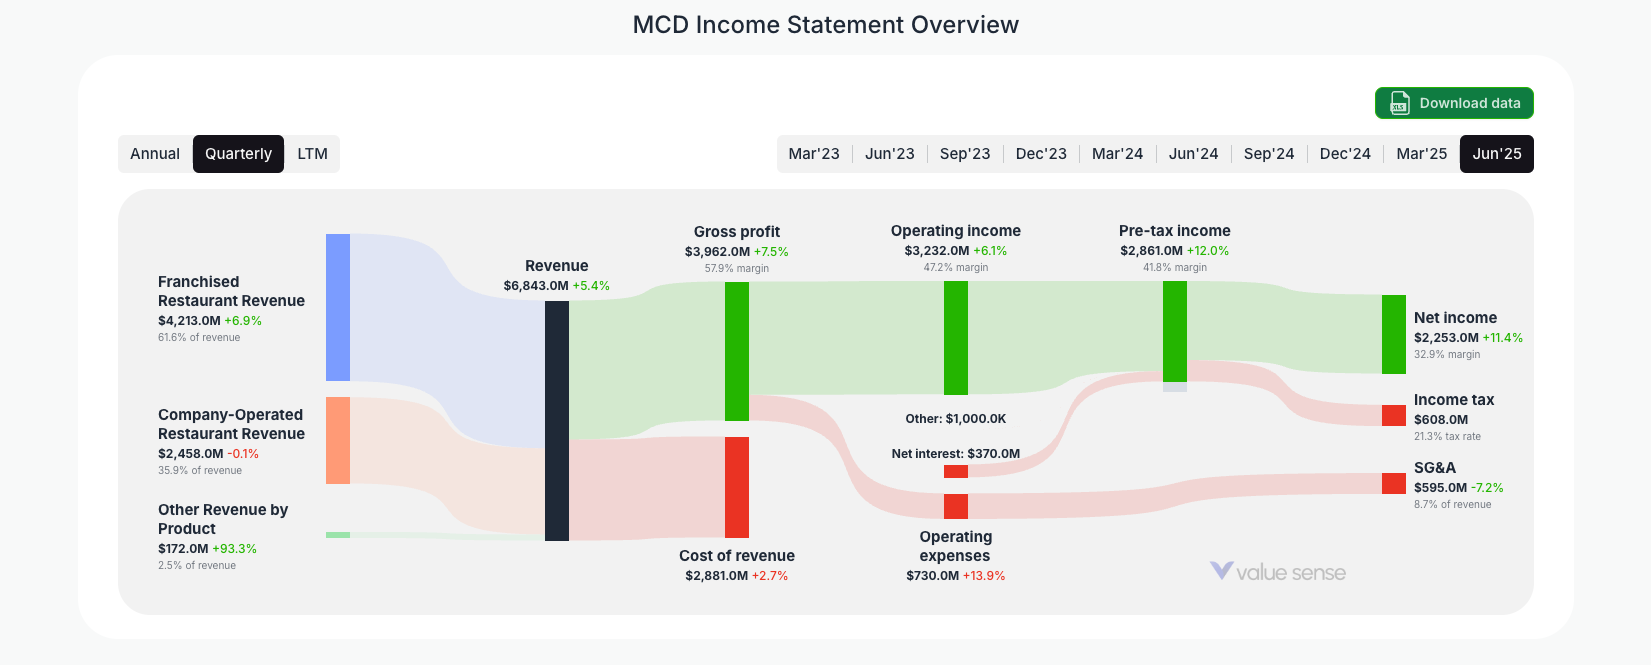Click the XLS spreadsheet icon on Download button

tap(1397, 103)
